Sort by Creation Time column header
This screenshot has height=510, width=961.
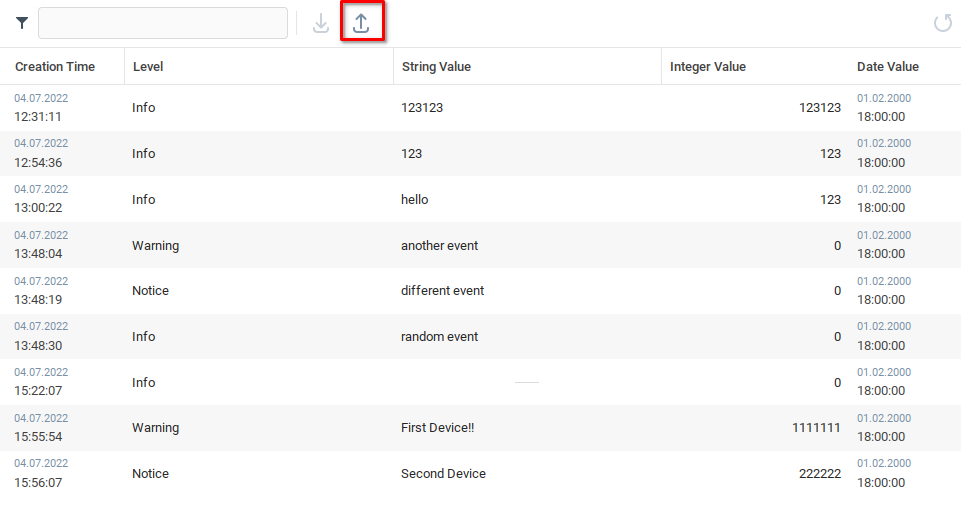pos(55,67)
